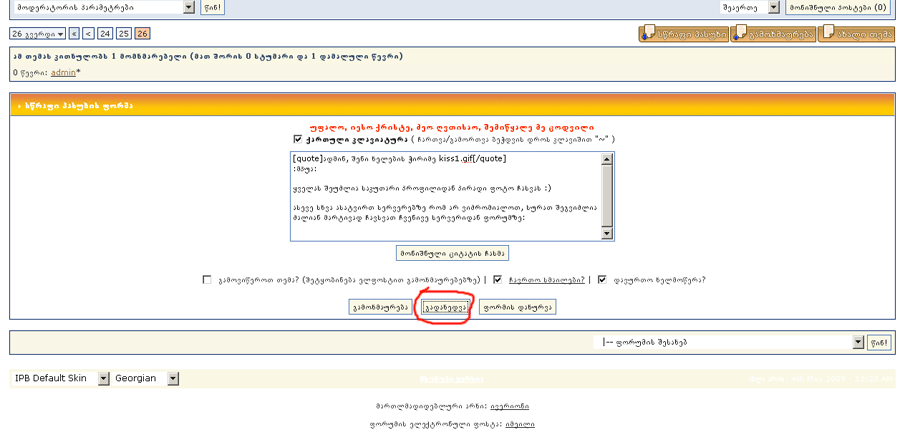Click the New Topic (ახალი თემა) button
Image resolution: width=900 pixels, height=435 pixels.
pos(856,34)
